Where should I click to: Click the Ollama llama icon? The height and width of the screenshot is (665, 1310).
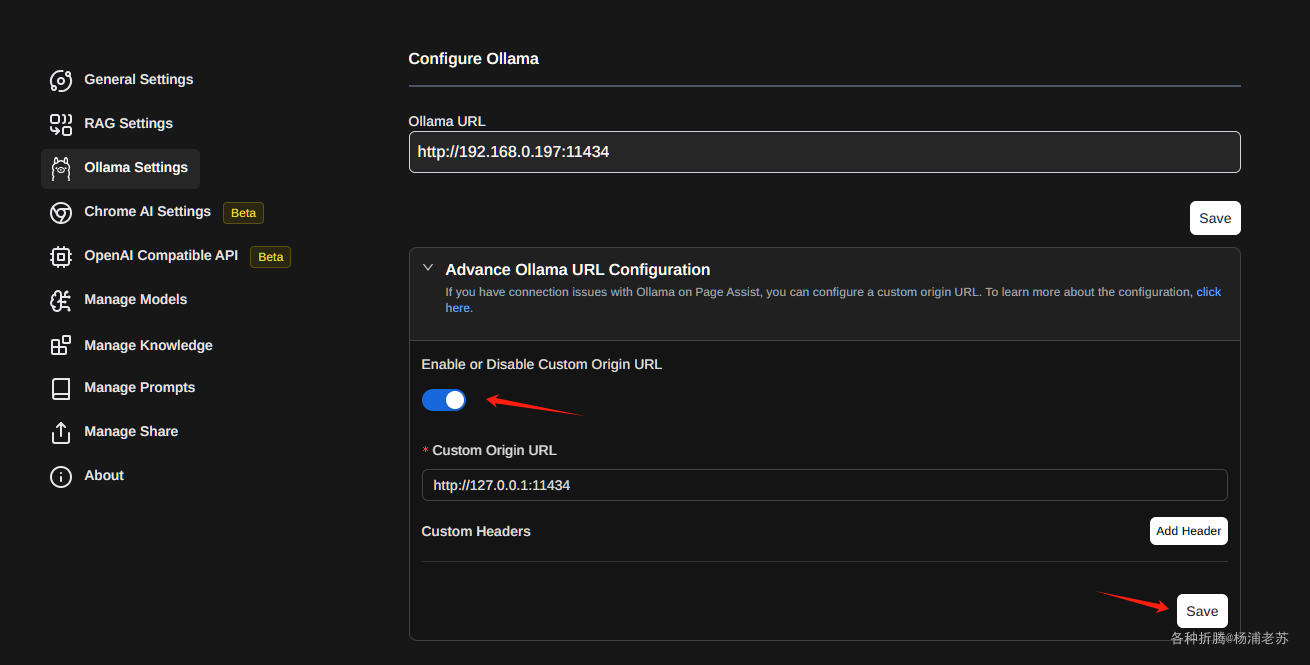(61, 168)
